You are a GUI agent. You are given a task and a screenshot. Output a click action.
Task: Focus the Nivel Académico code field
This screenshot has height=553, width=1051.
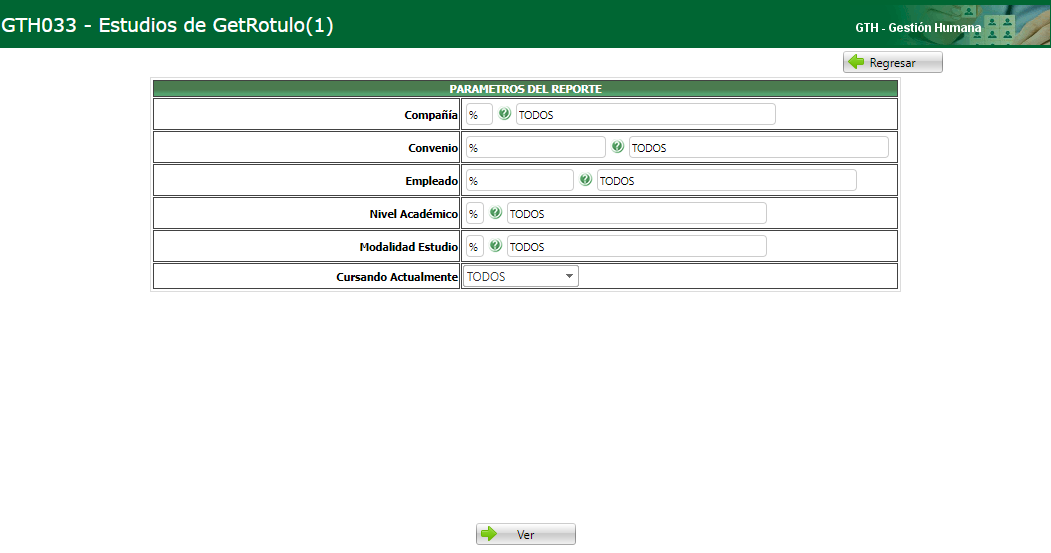click(475, 213)
